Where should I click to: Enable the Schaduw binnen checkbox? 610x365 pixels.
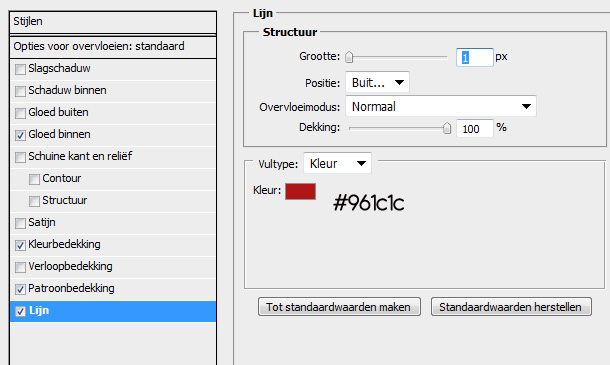pos(20,91)
